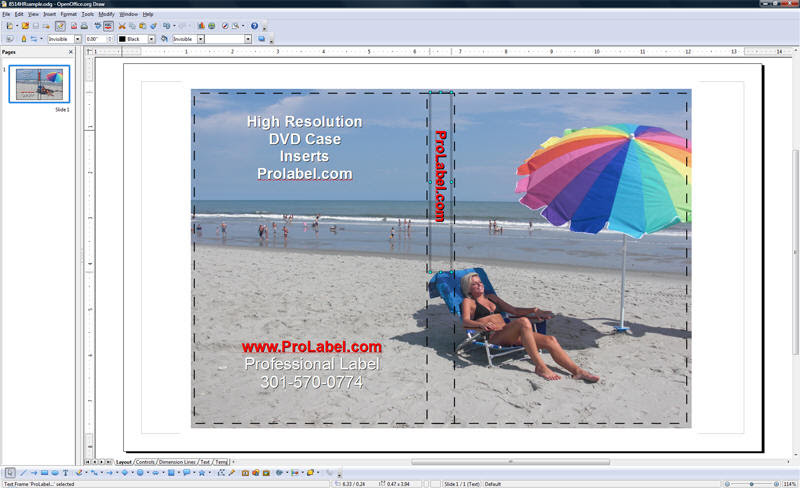Activate the Select arrow tool
This screenshot has height=488, width=800.
point(10,473)
